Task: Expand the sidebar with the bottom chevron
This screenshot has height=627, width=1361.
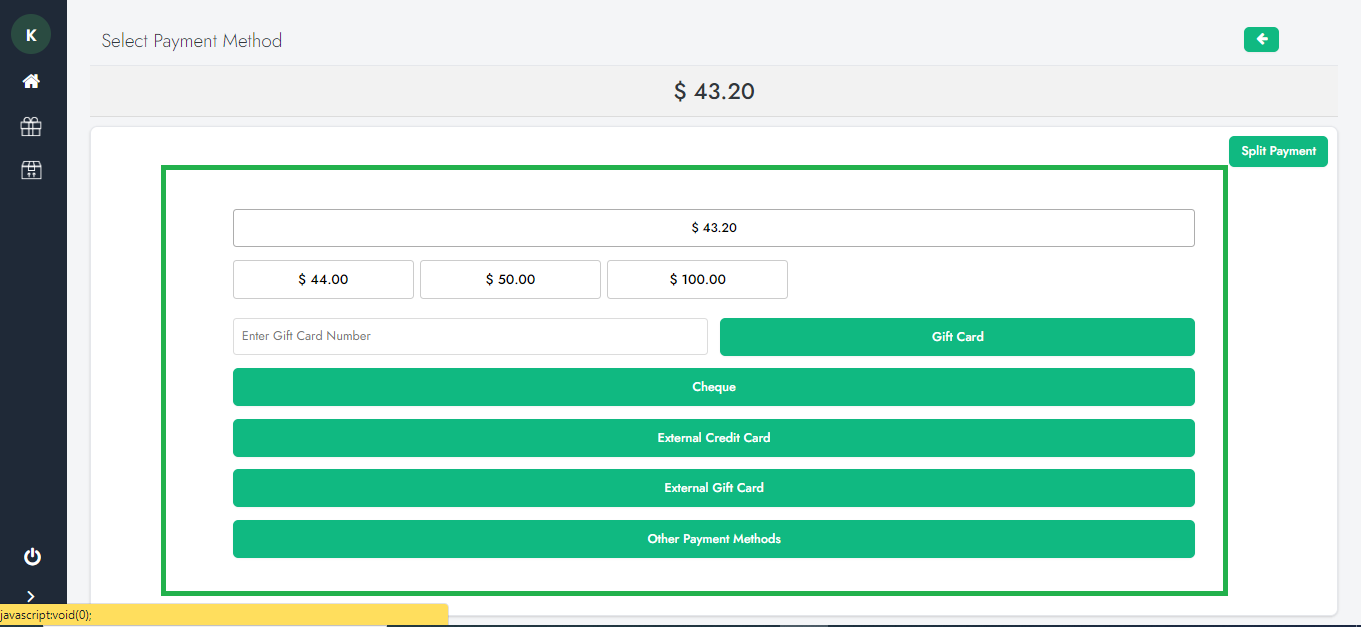Action: [x=31, y=596]
